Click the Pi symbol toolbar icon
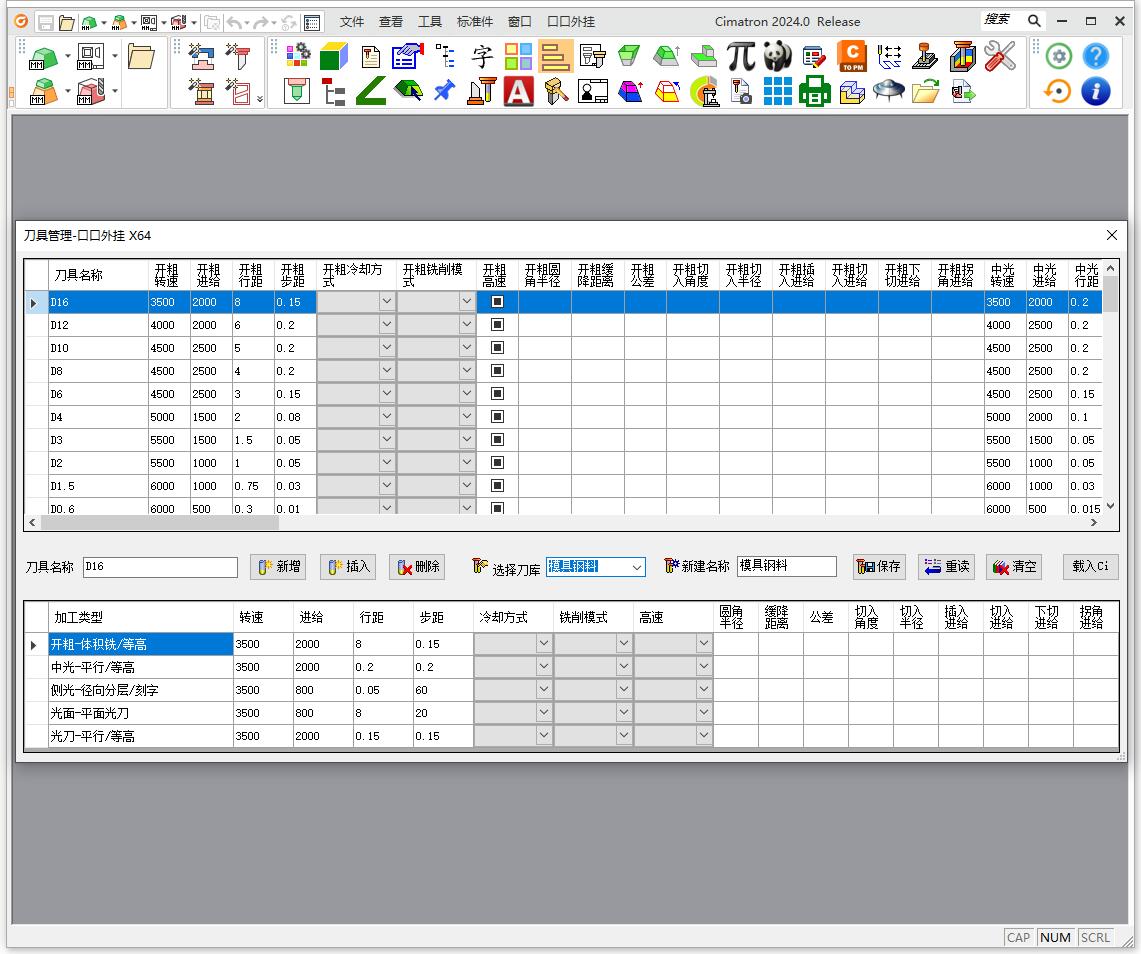 coord(741,57)
